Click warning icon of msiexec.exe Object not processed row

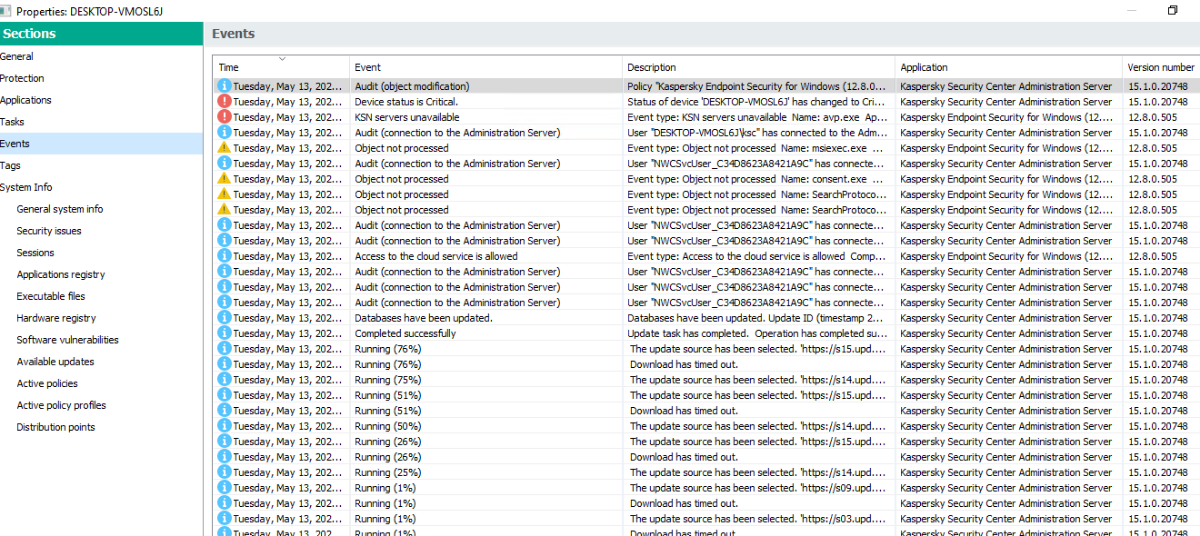225,148
